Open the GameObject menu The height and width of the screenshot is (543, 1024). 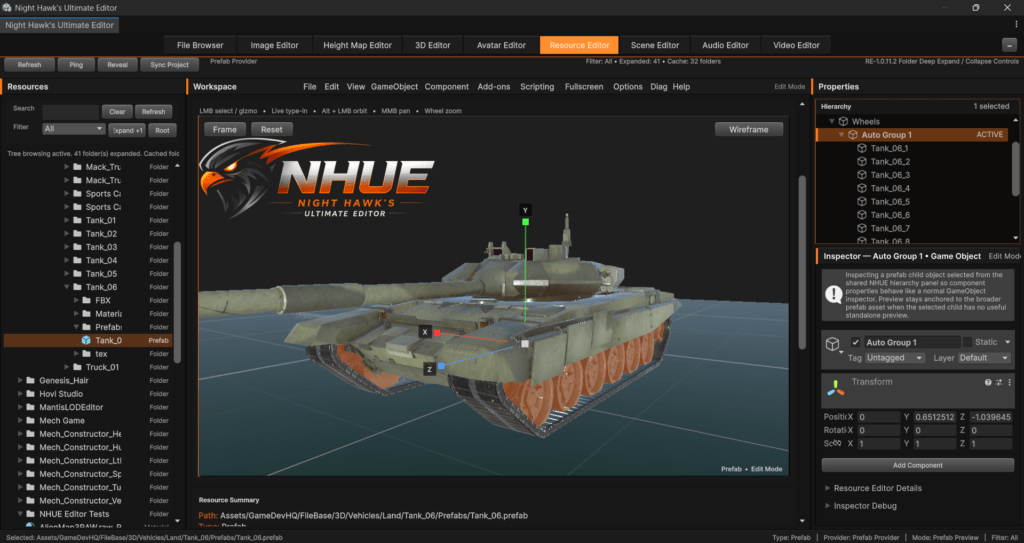[x=394, y=86]
